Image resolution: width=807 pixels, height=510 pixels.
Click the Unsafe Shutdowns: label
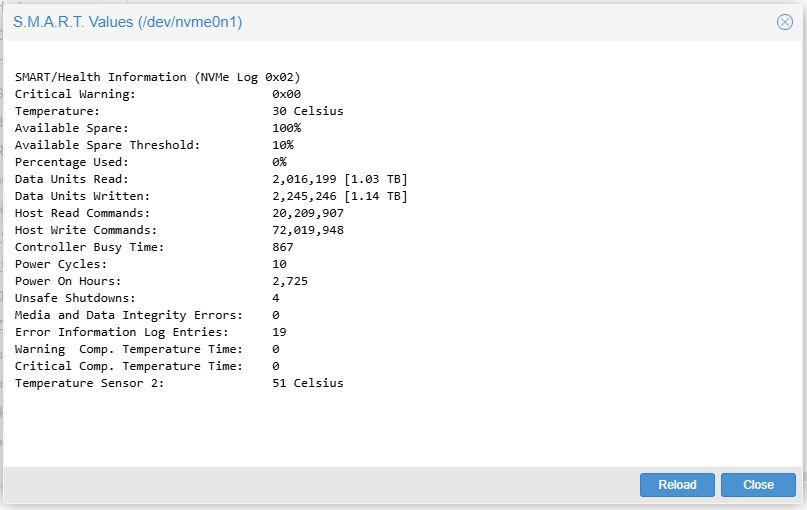75,298
